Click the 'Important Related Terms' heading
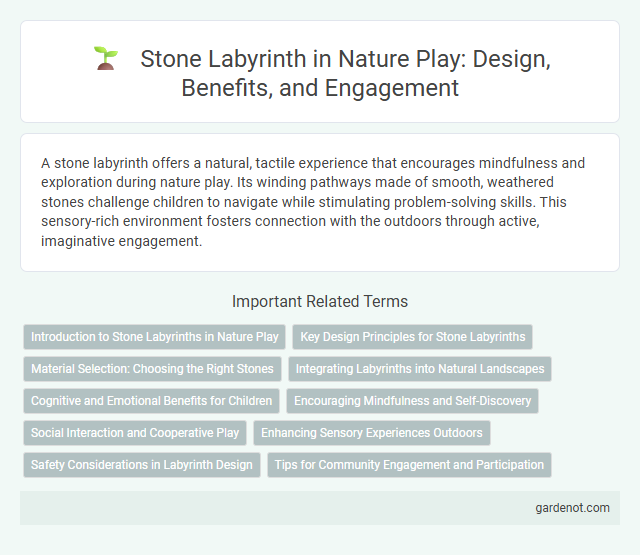Viewport: 640px width, 555px height. (x=320, y=301)
